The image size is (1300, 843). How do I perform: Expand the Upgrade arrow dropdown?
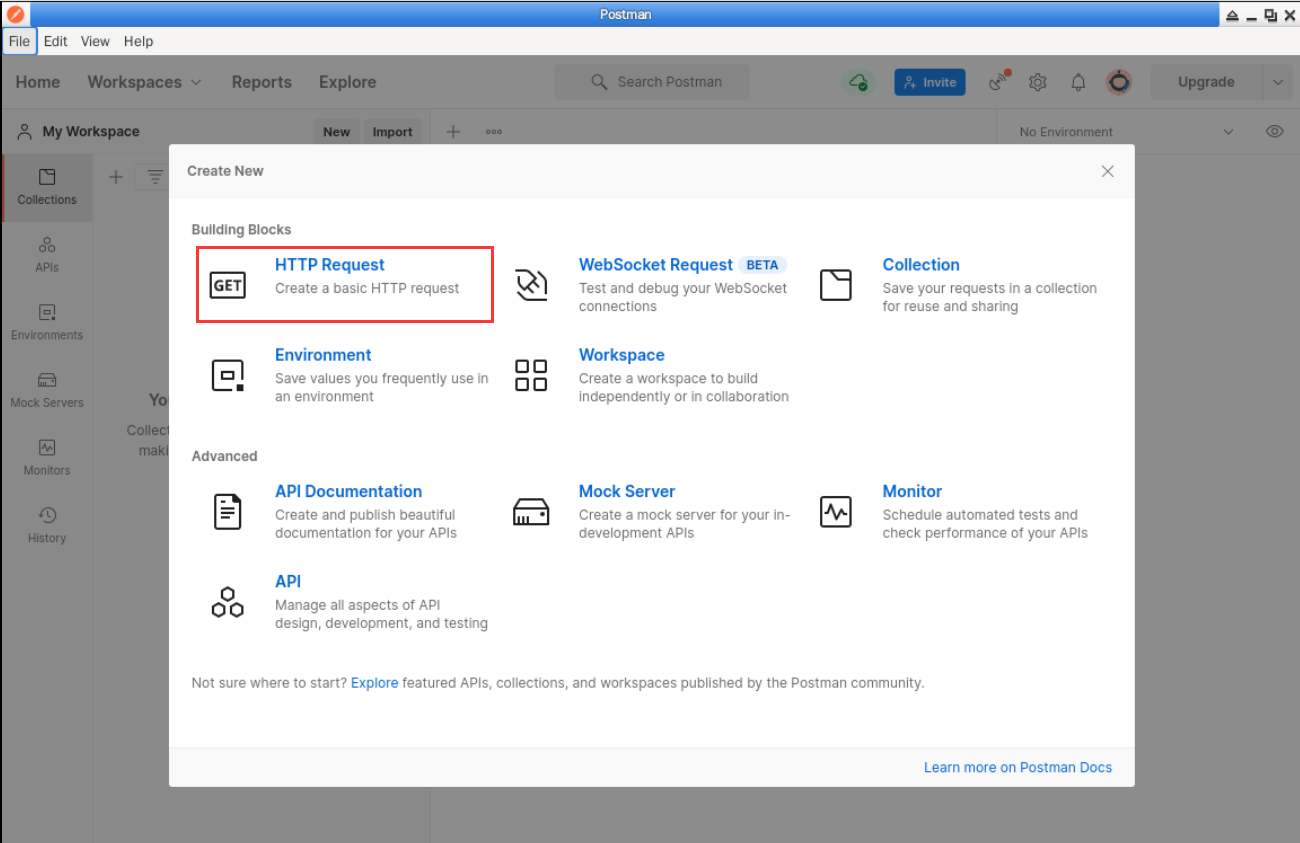[x=1277, y=82]
